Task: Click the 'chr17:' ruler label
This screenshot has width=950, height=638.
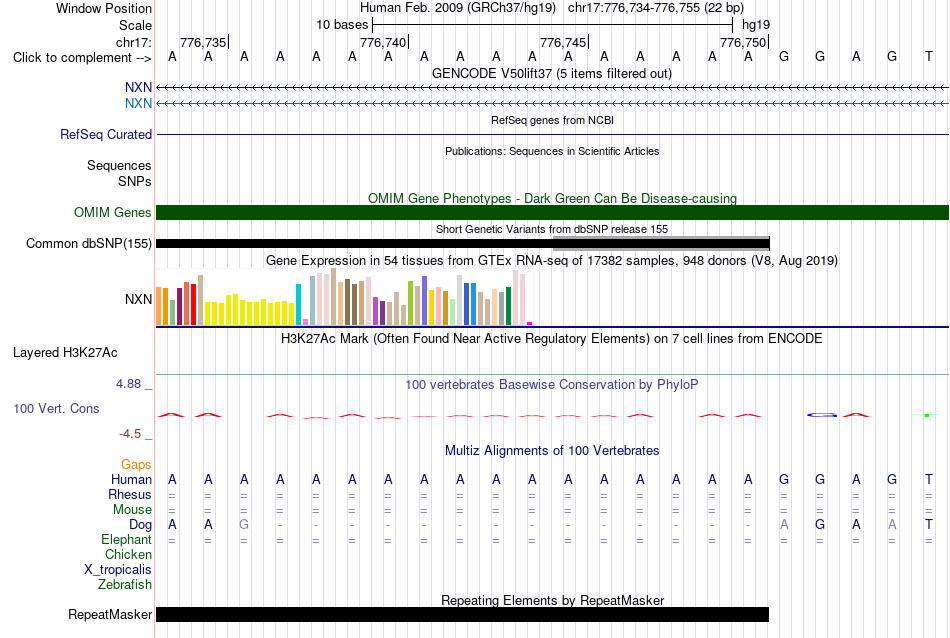Action: pyautogui.click(x=133, y=42)
